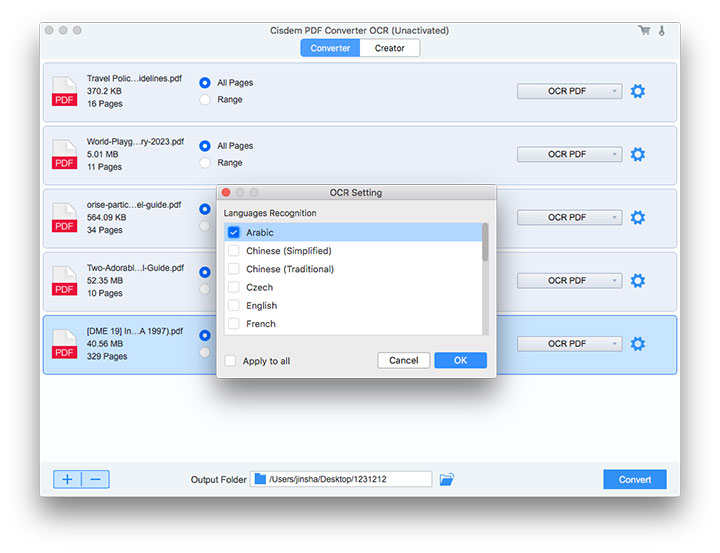The height and width of the screenshot is (553, 720).
Task: Open settings gear for World-Playground PDF
Action: click(637, 154)
